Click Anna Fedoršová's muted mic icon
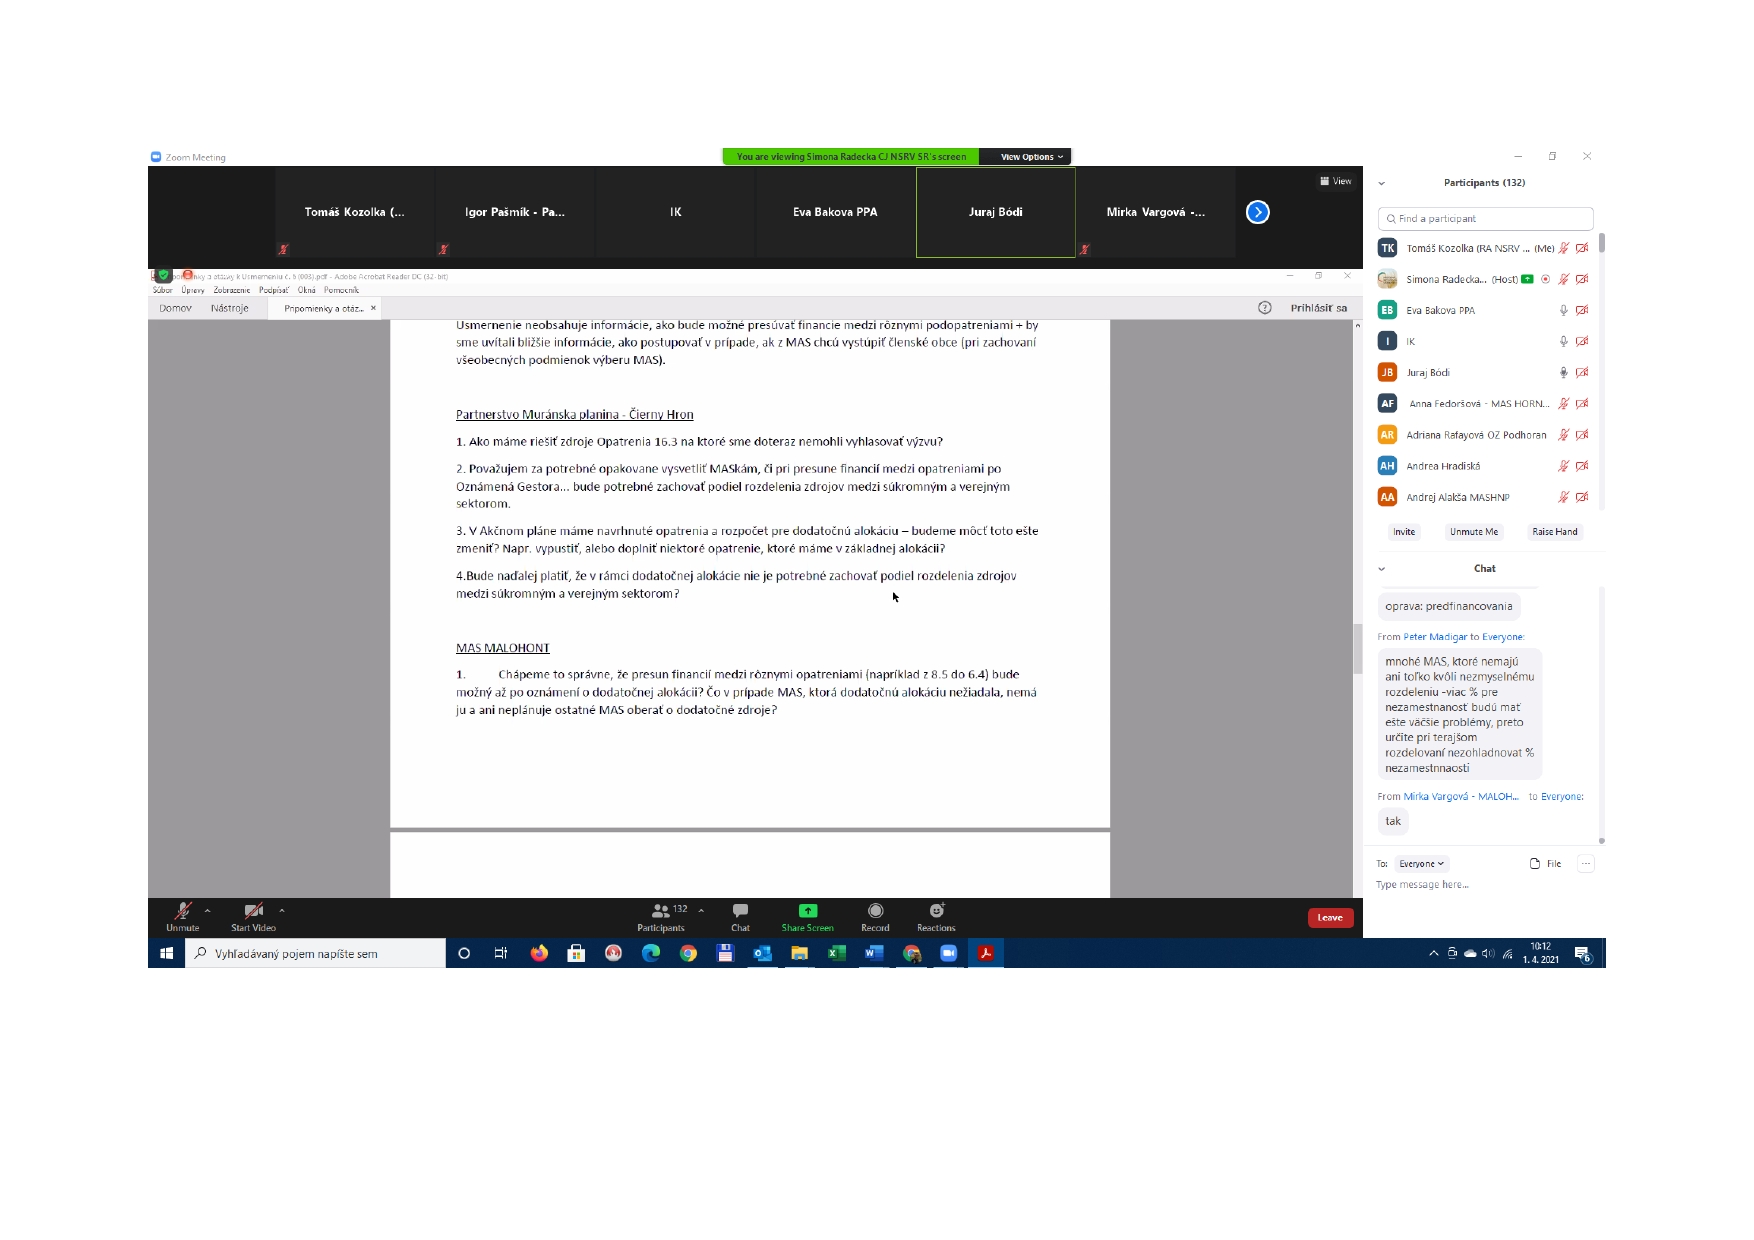Screen dimensions: 1754x1240 1564,403
